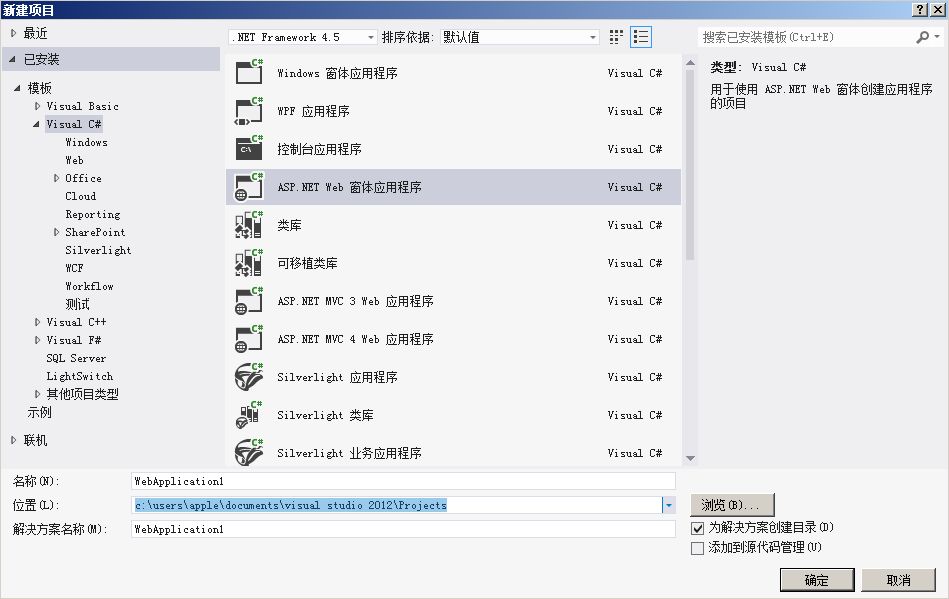Click the Silverlight 业务应用程序 template icon
This screenshot has height=599, width=949.
pyautogui.click(x=249, y=453)
